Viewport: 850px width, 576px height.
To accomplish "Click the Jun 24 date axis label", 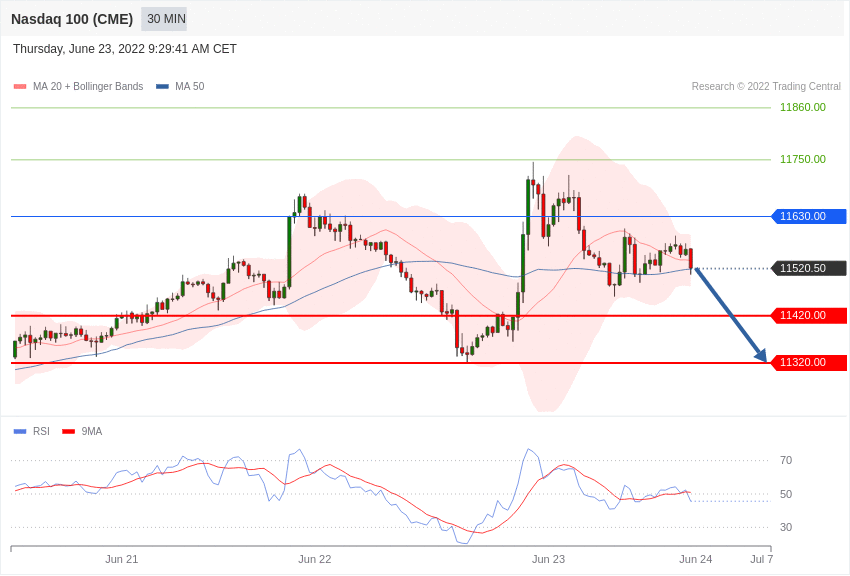I will tap(696, 559).
